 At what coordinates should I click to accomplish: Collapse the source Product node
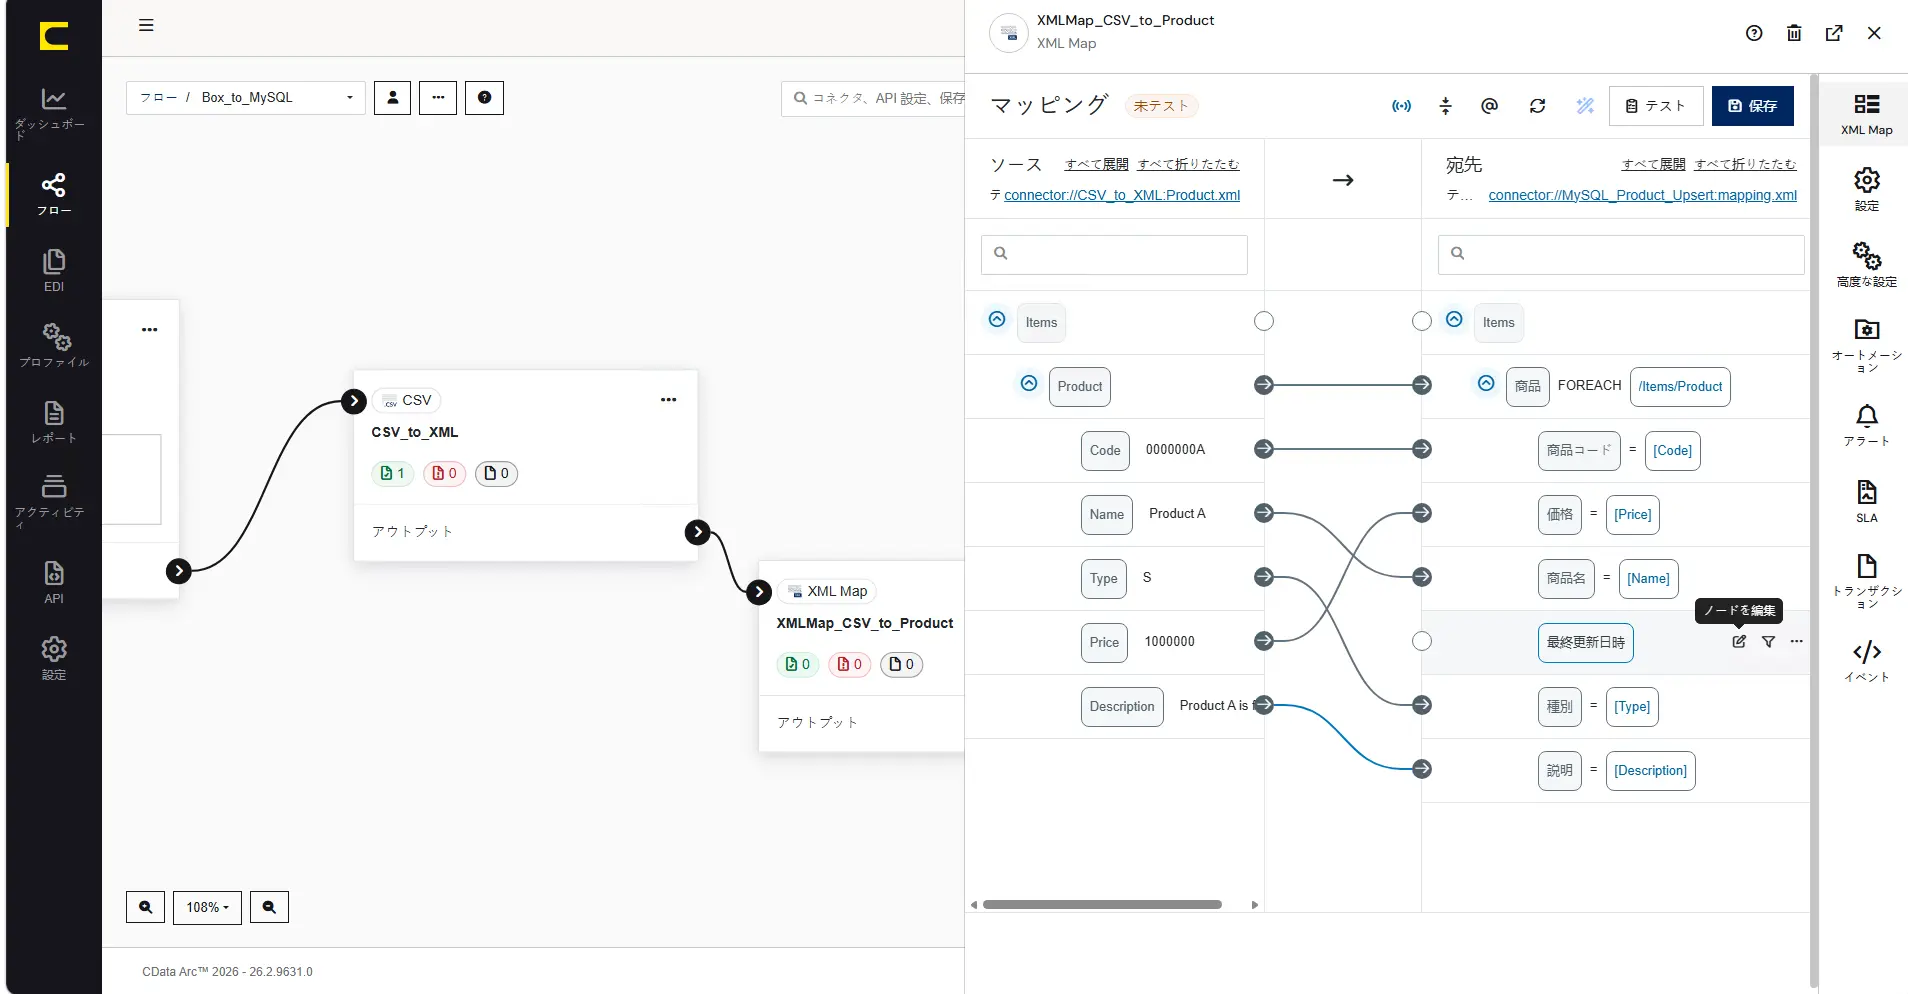click(x=1029, y=384)
